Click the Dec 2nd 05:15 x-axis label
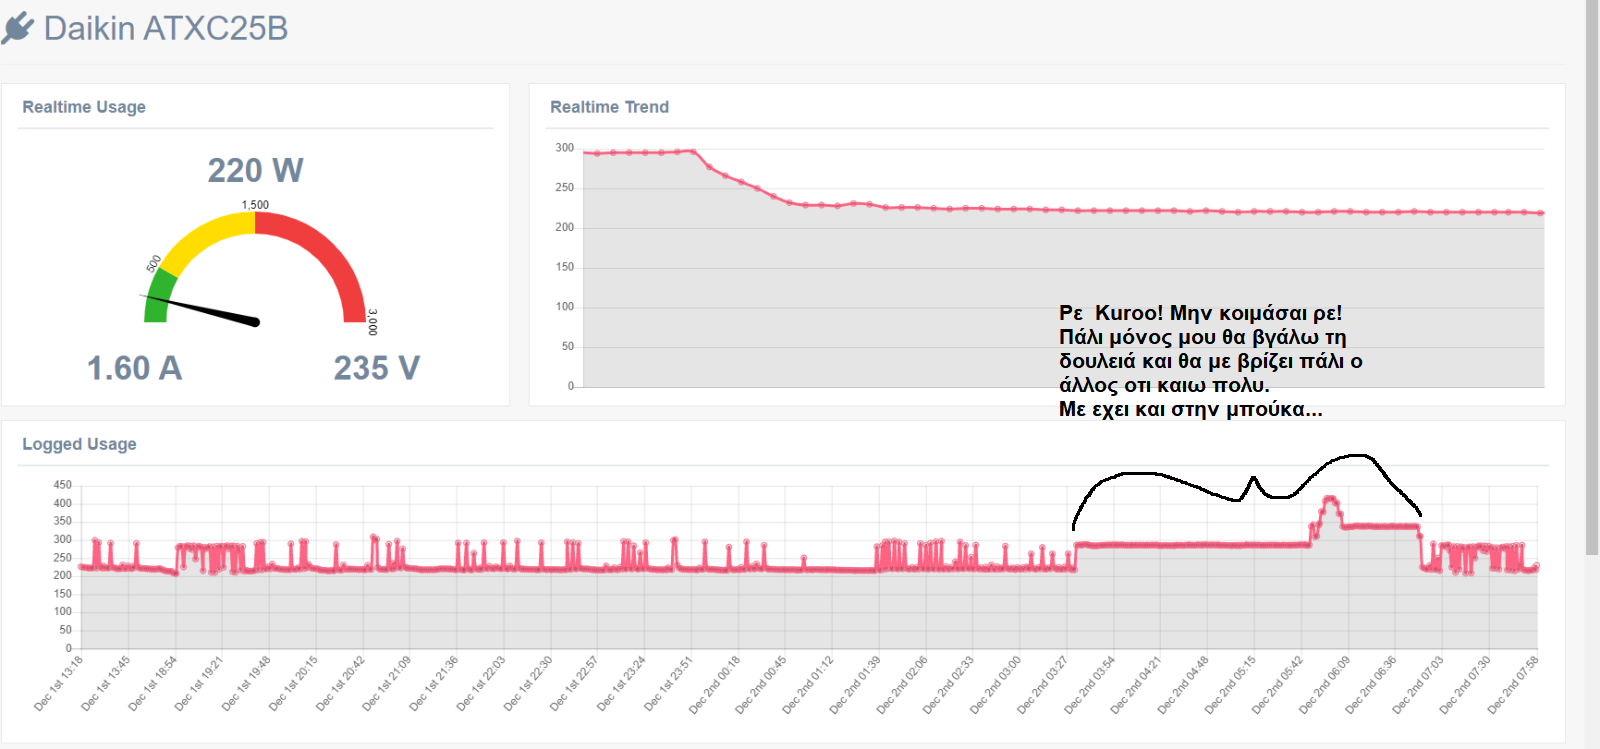The image size is (1600, 749). click(x=1230, y=684)
